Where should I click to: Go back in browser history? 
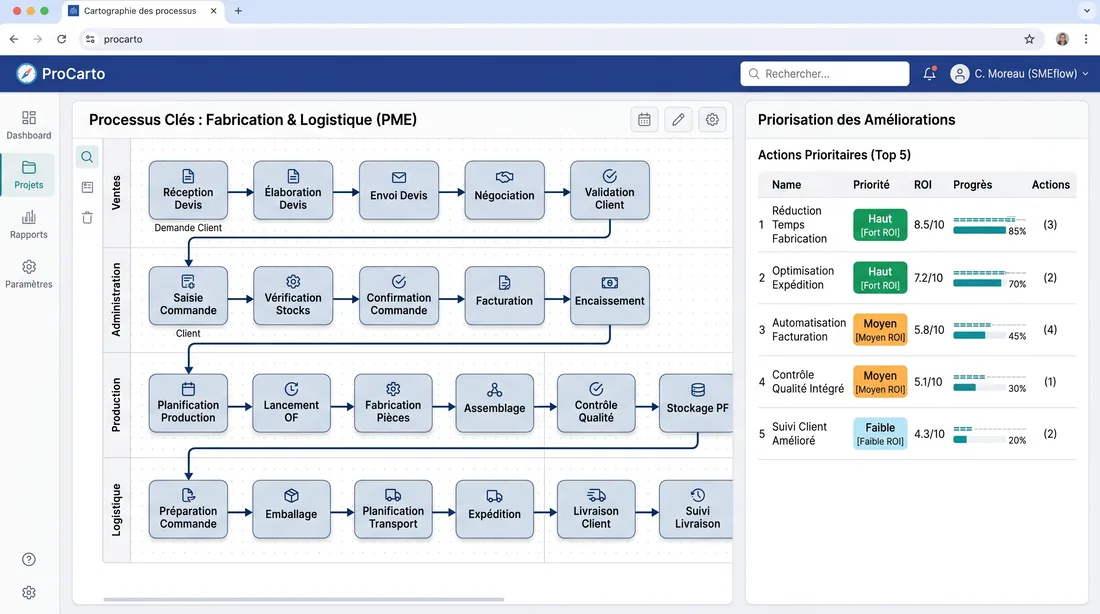coord(14,39)
